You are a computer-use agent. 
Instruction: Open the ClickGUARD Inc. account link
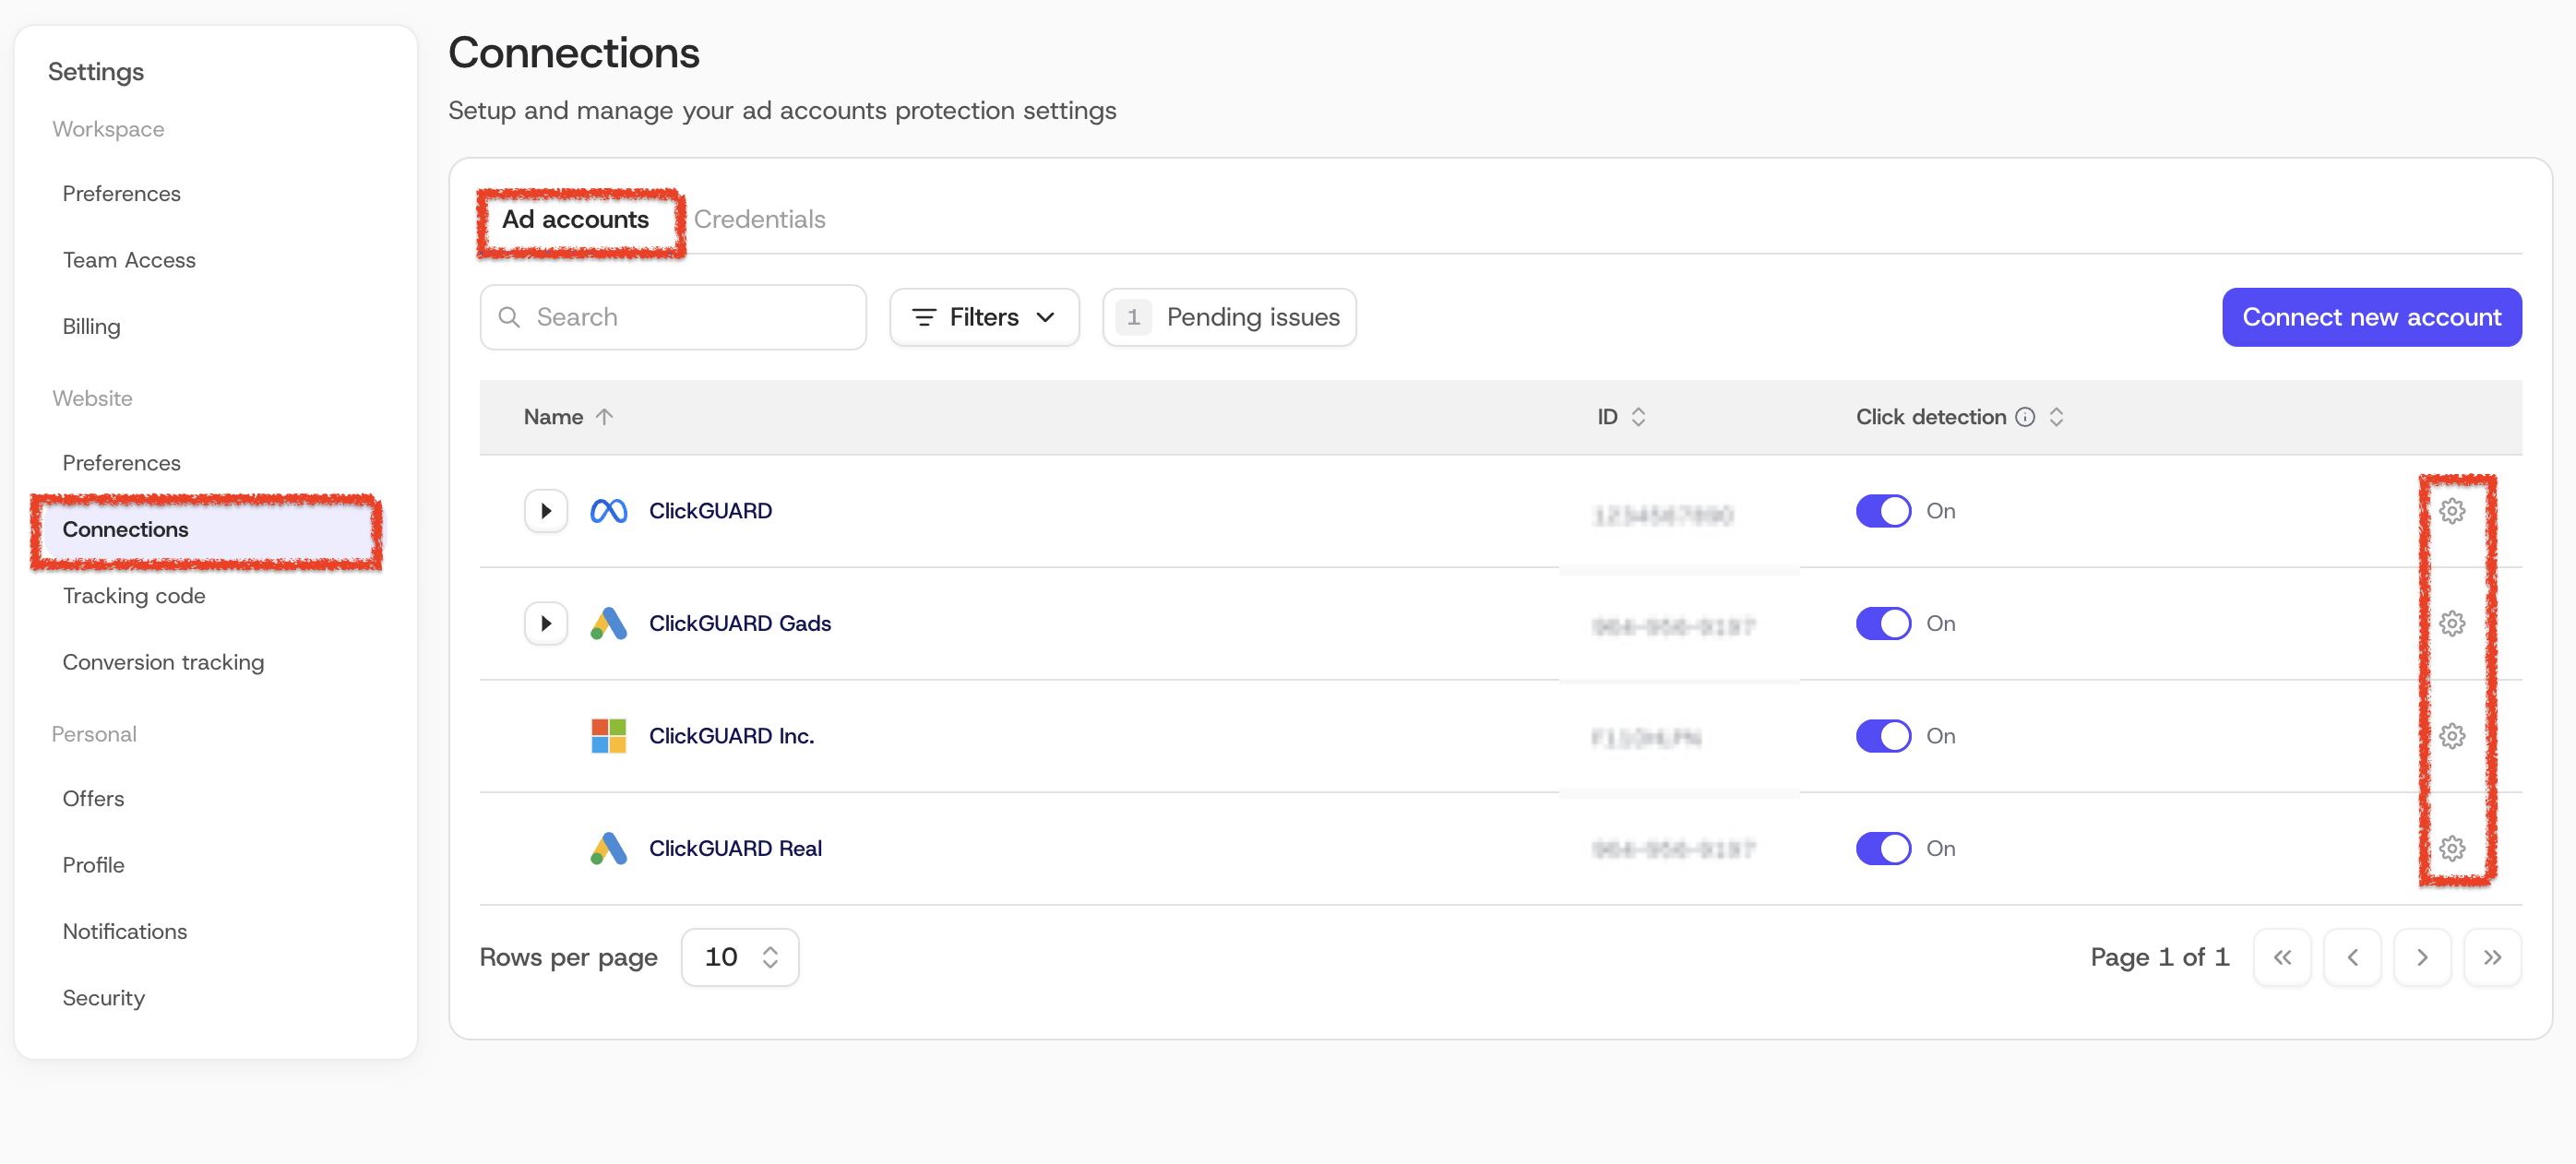(x=731, y=736)
